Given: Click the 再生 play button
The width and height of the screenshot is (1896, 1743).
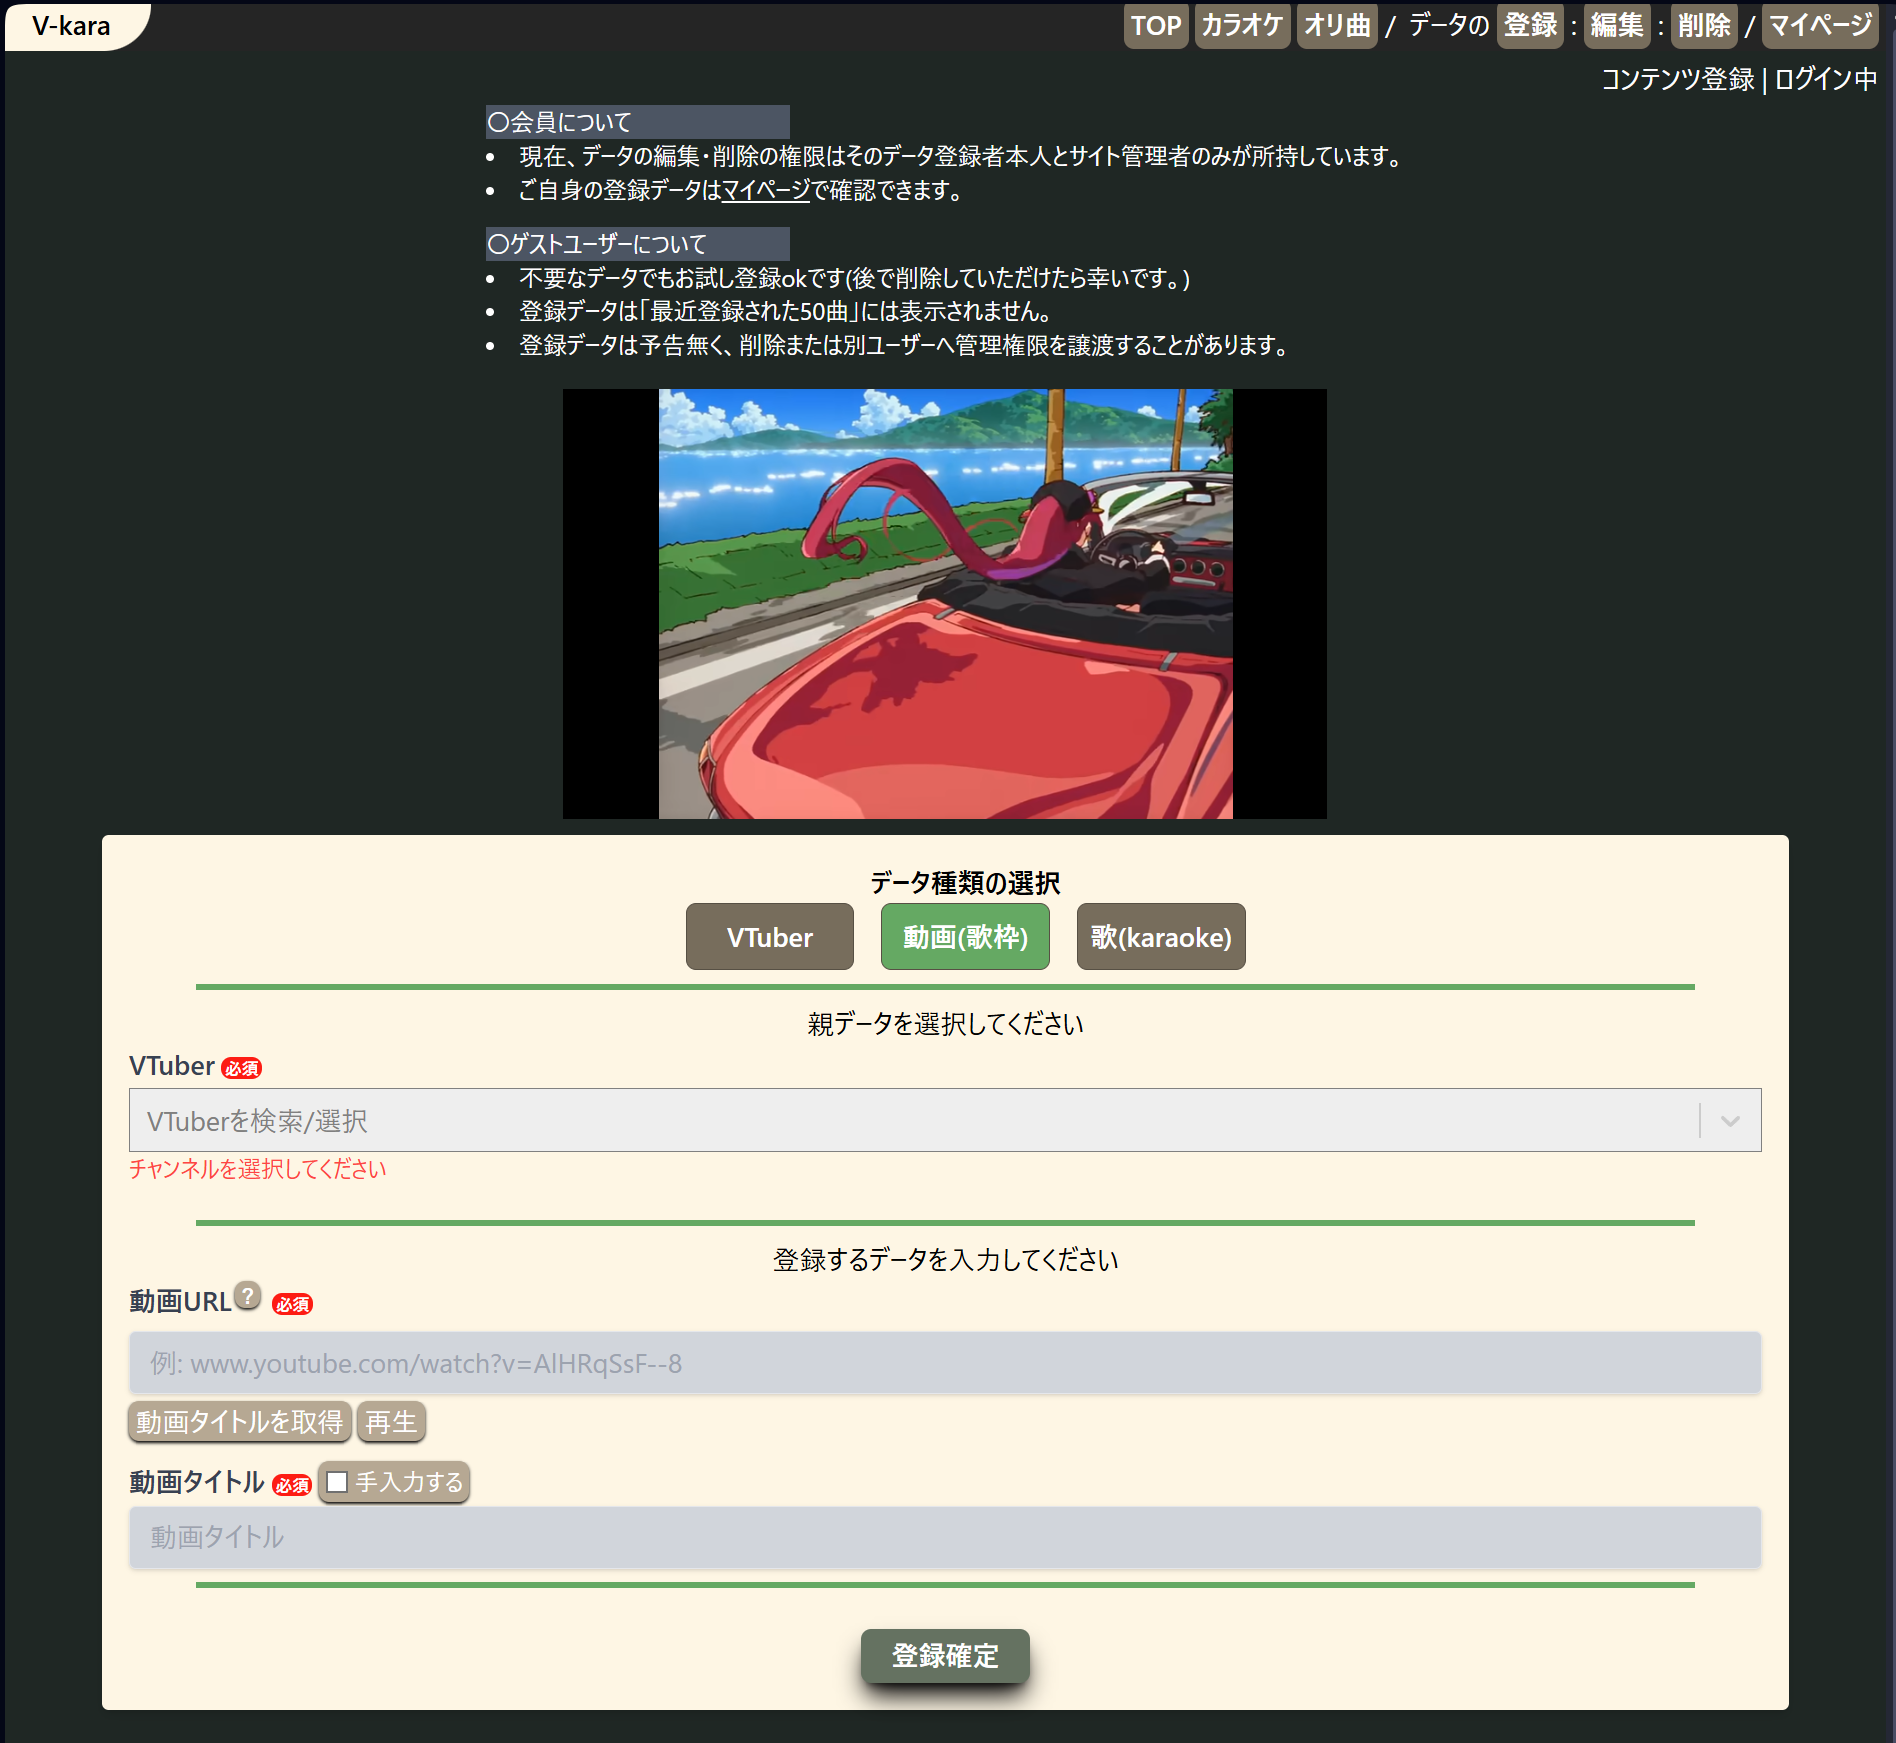Looking at the screenshot, I should (391, 1422).
